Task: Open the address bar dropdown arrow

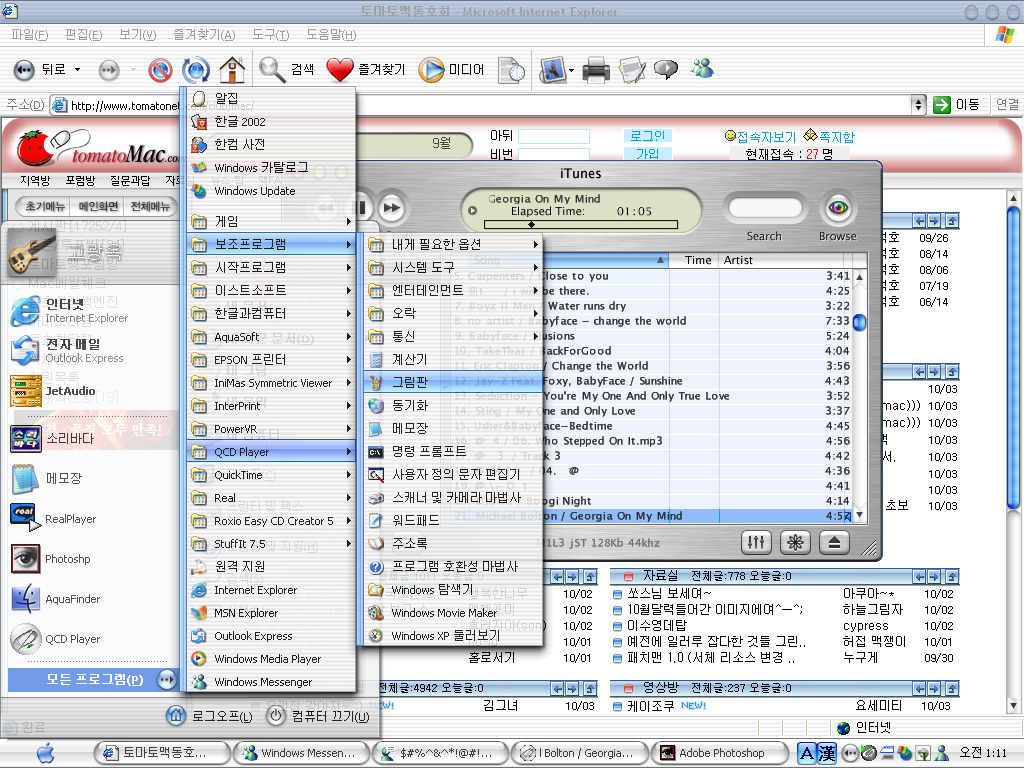Action: tap(919, 105)
